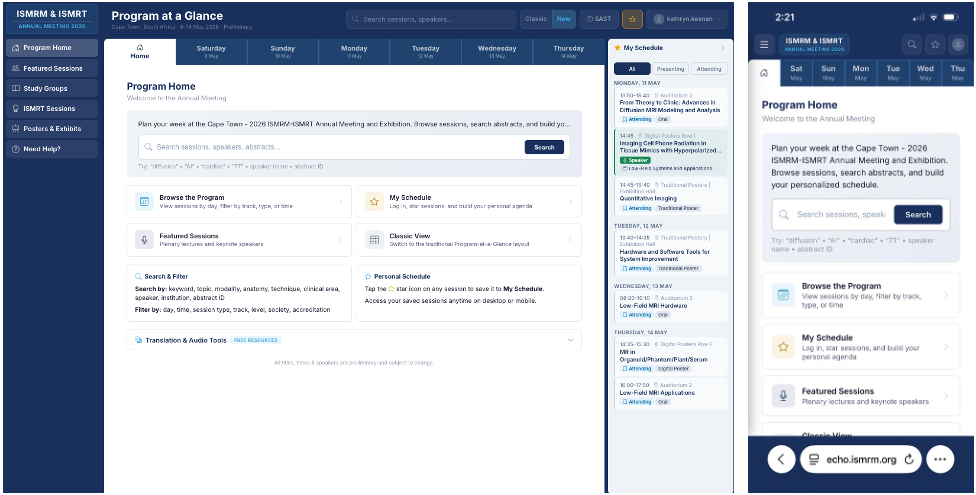Switch to Classic view toggle
The width and height of the screenshot is (976, 495).
point(536,19)
